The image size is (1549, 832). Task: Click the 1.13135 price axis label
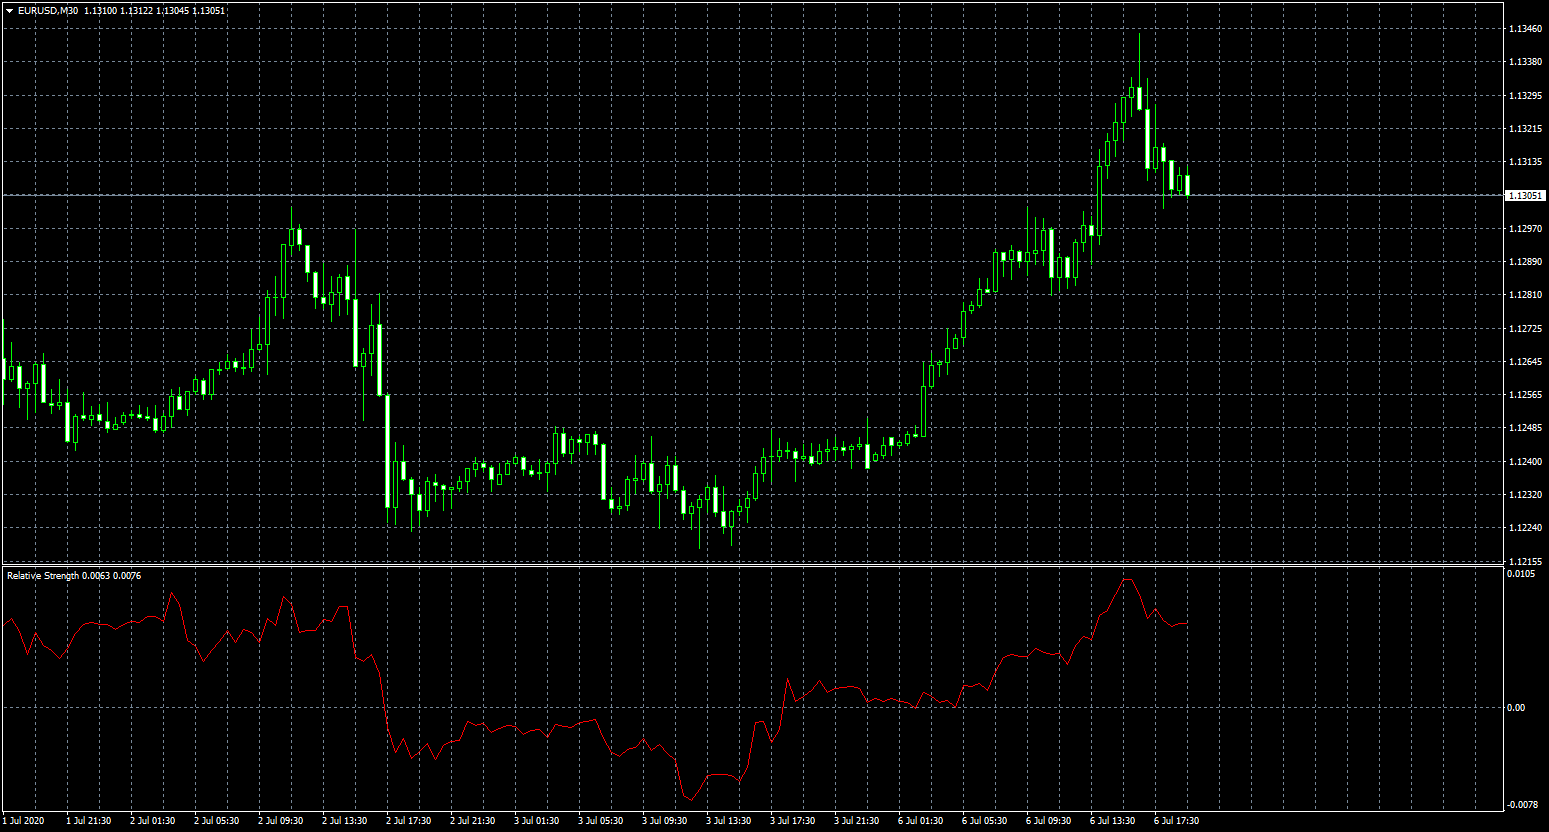(1526, 162)
